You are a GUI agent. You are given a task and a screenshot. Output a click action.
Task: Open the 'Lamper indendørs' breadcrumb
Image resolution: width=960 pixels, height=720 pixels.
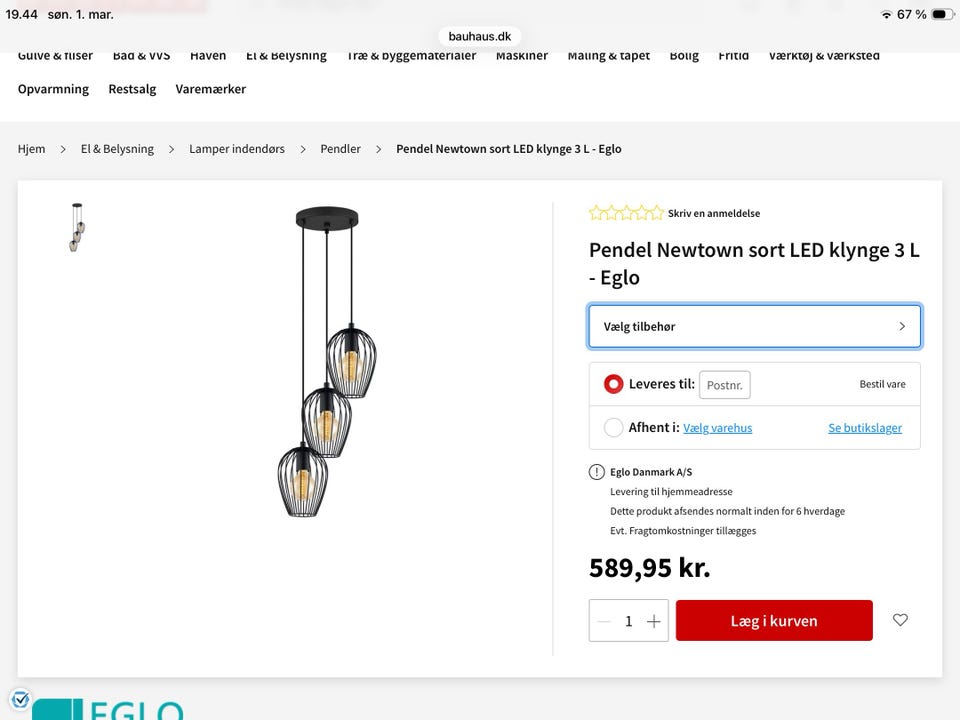point(237,149)
